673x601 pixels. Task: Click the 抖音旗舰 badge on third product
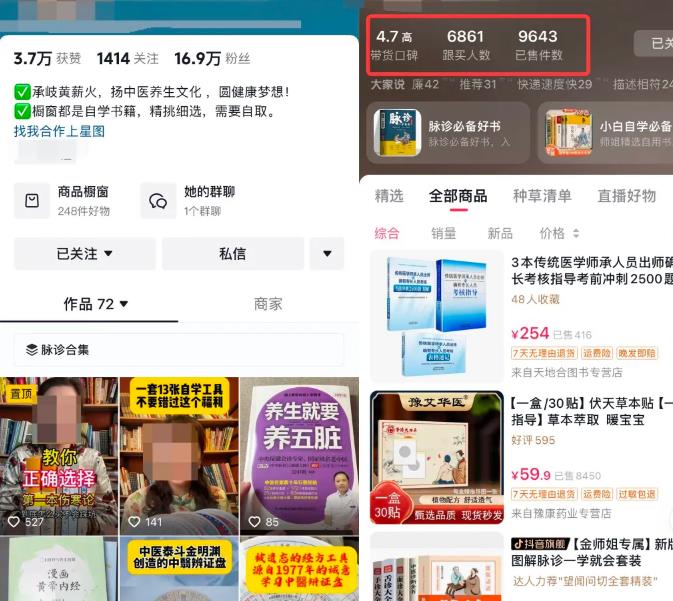tap(540, 544)
